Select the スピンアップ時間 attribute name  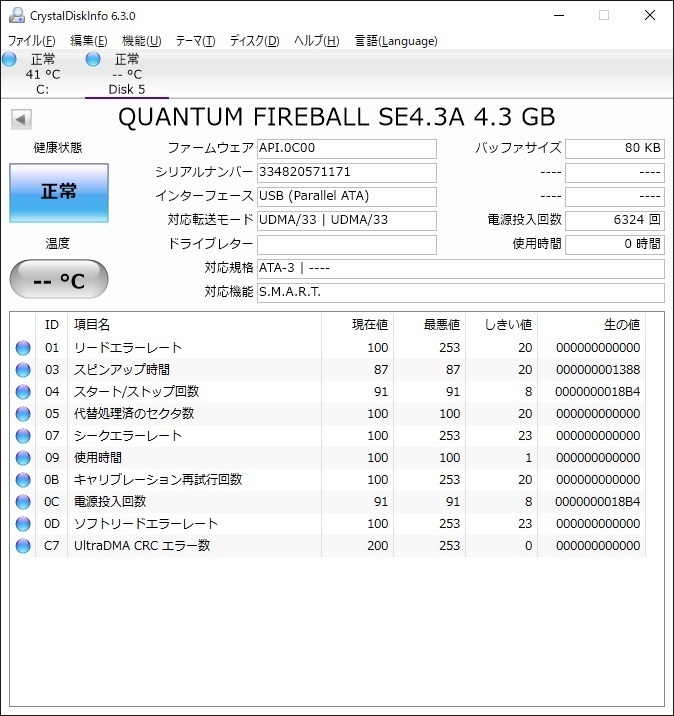pyautogui.click(x=122, y=369)
